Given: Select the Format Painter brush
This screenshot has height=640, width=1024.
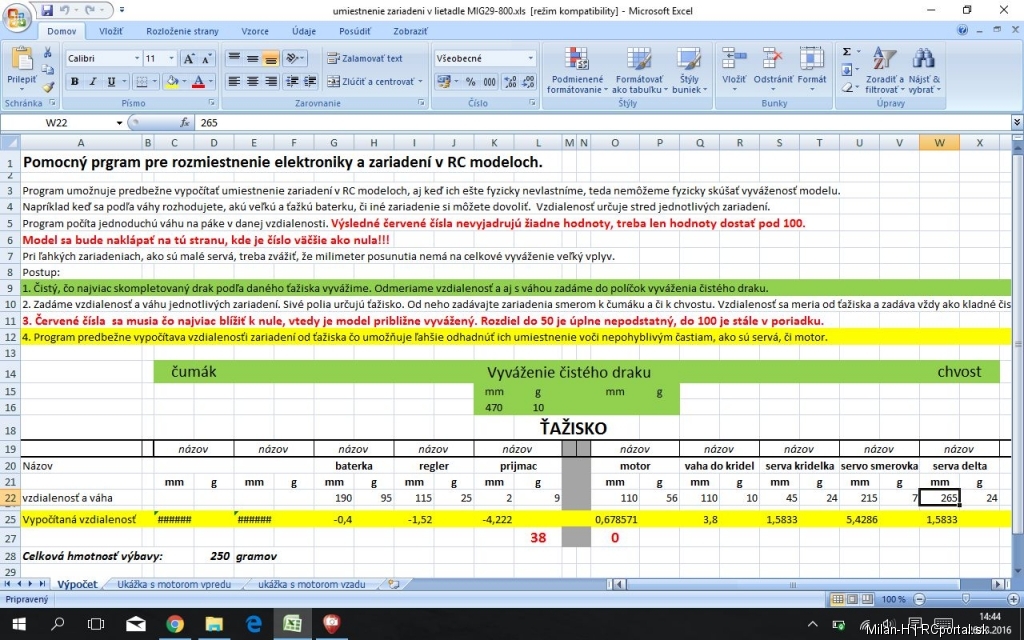Looking at the screenshot, I should (x=48, y=86).
